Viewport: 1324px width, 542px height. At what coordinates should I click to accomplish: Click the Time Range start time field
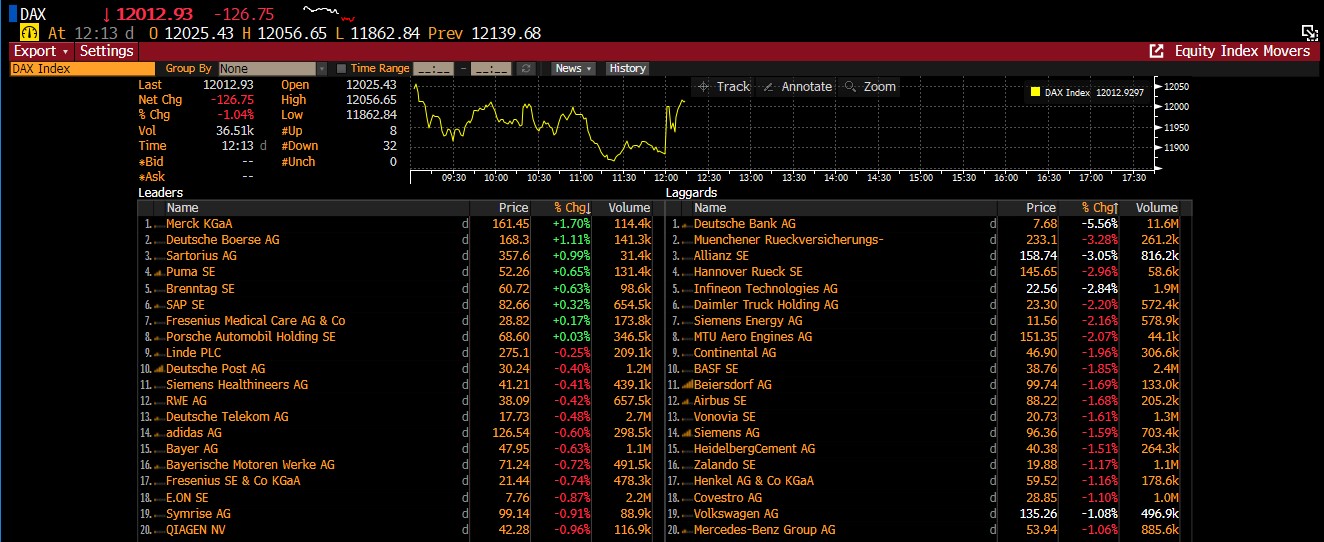pos(433,69)
